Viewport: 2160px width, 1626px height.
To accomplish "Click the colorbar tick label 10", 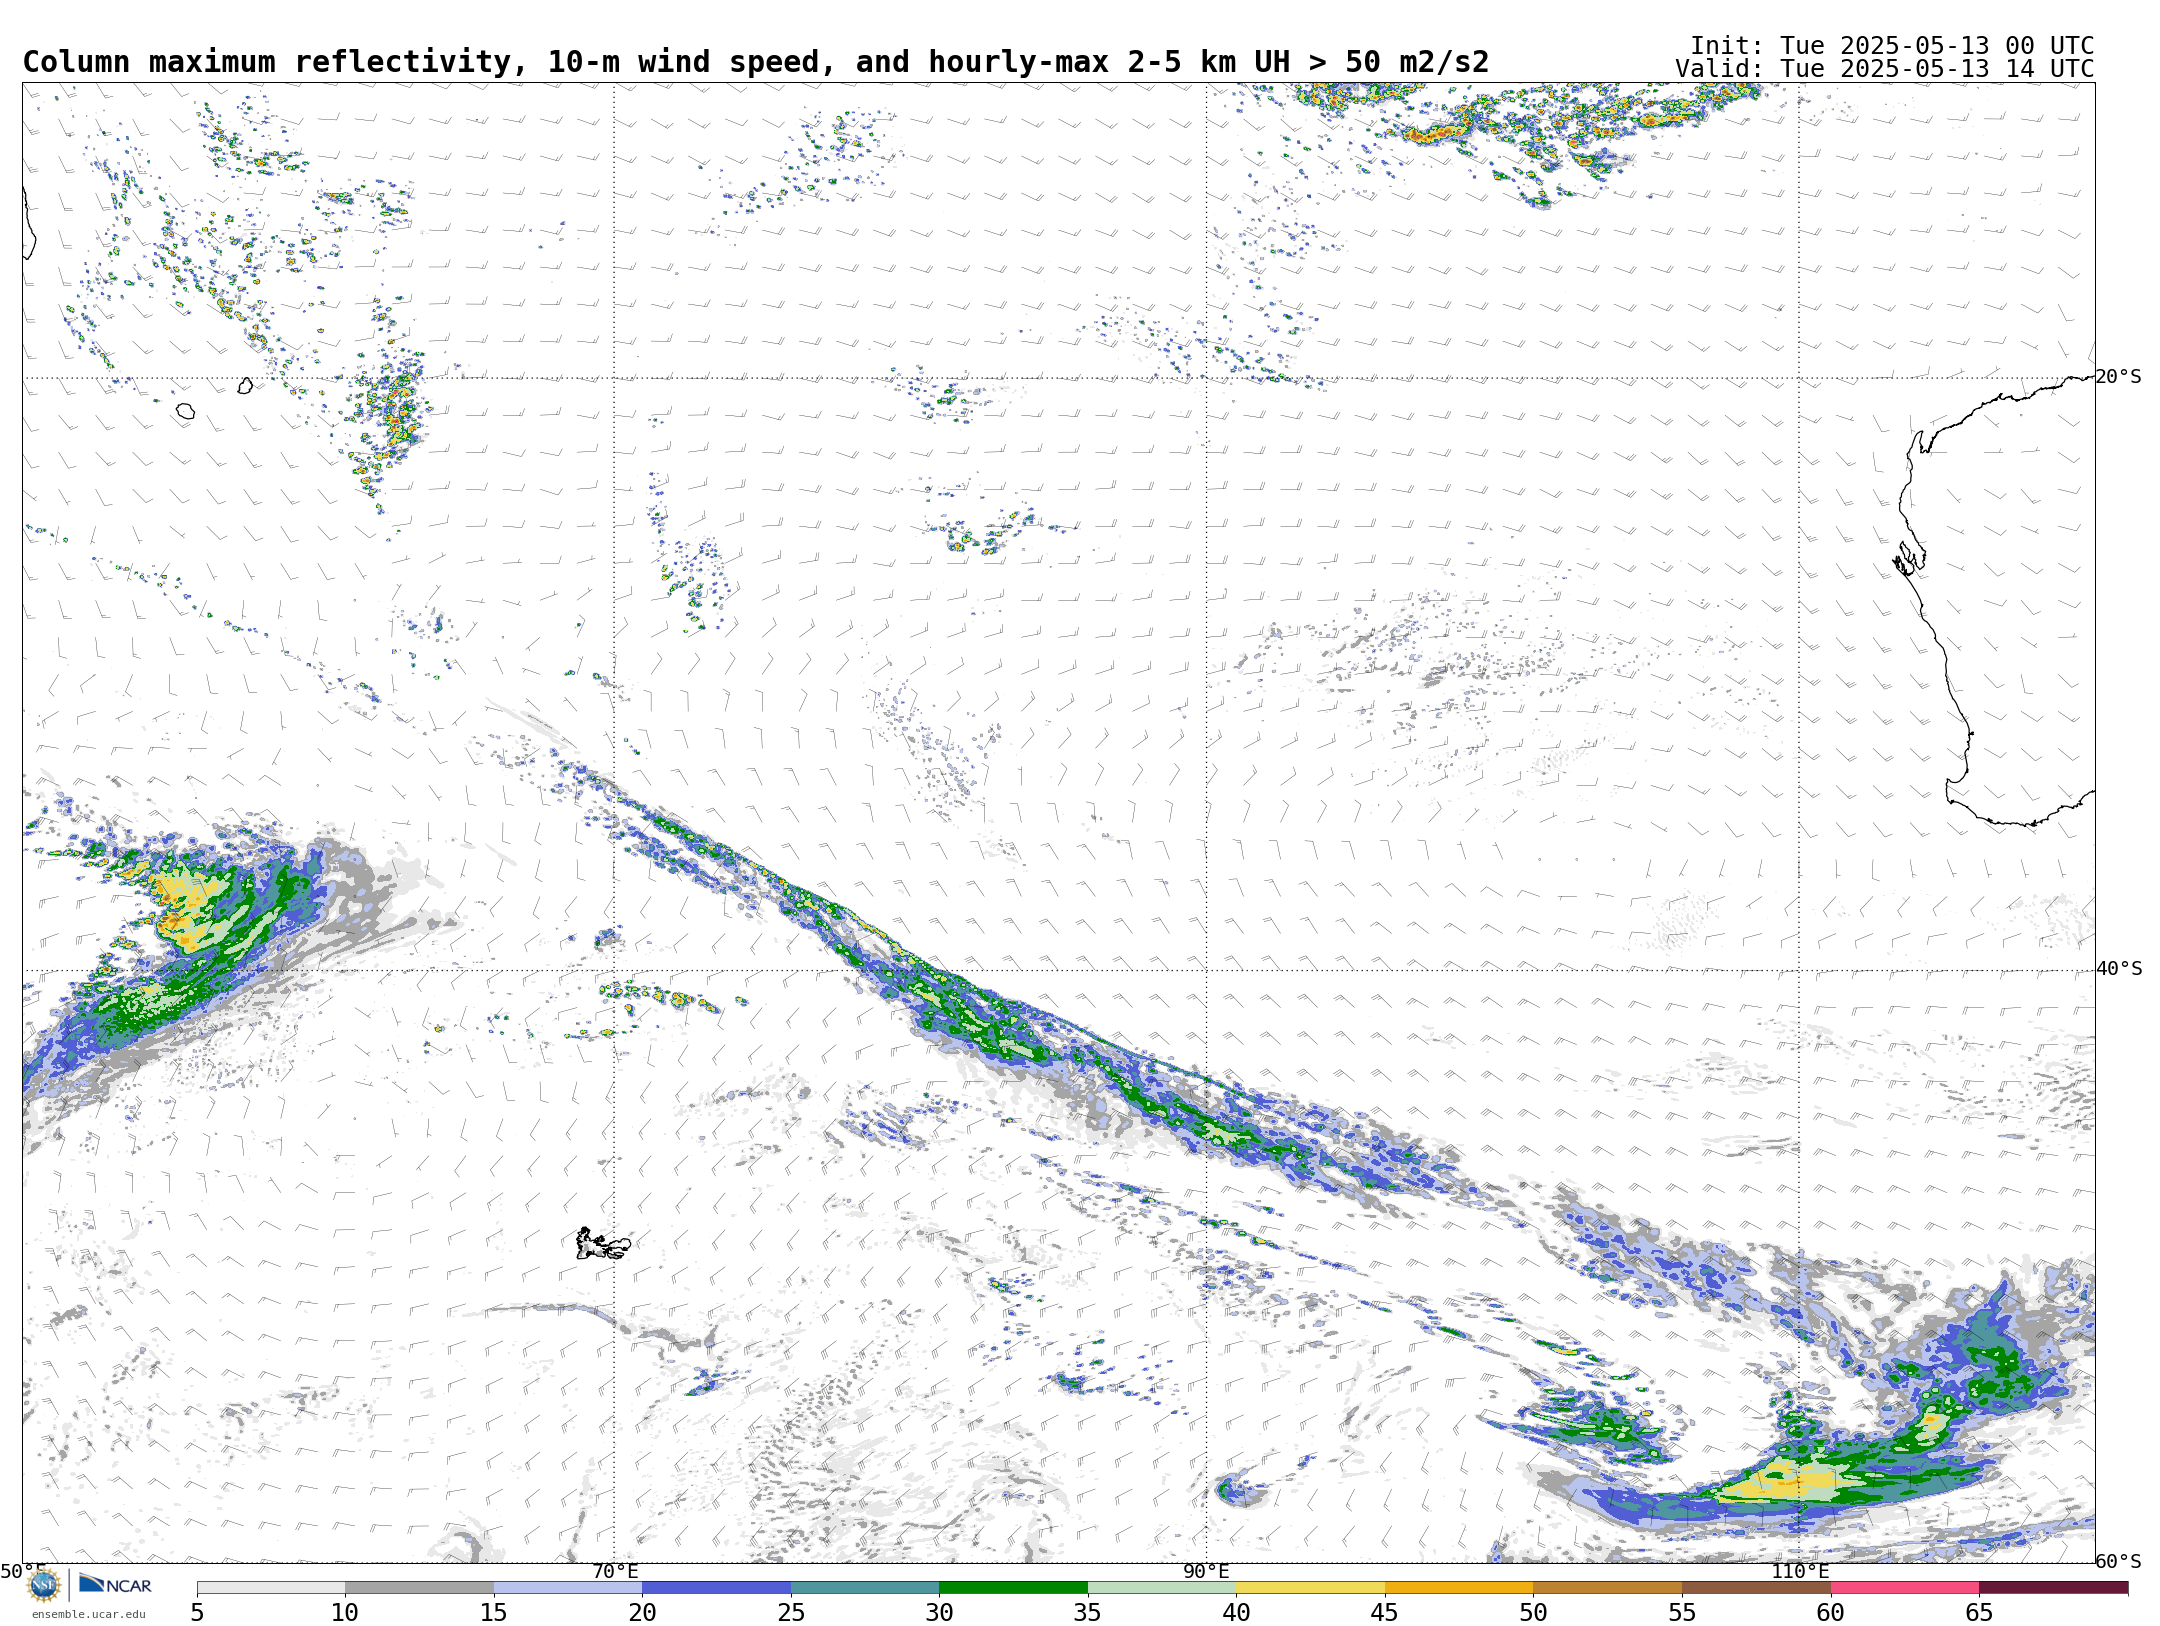I will [345, 1613].
